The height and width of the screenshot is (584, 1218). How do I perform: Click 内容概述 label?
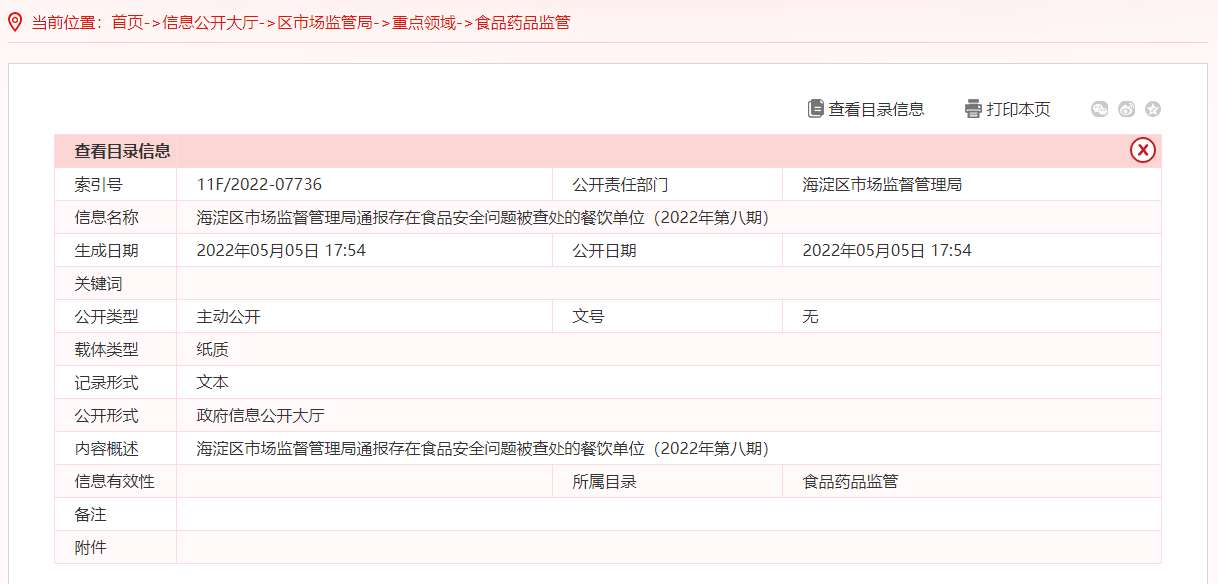coord(106,449)
